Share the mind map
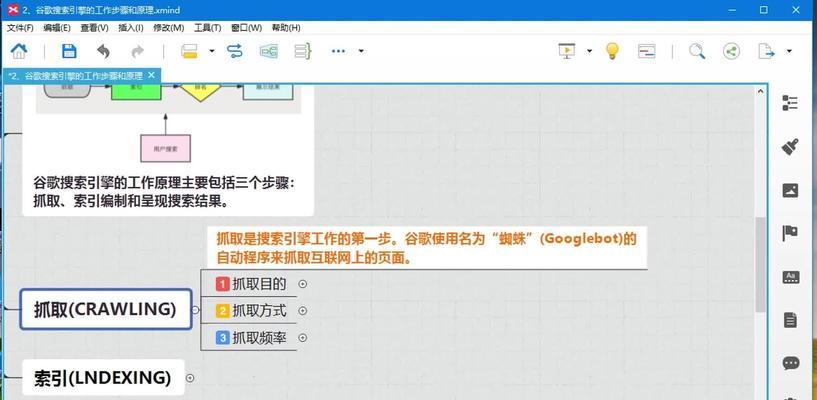Screen dimensions: 817x400 coord(732,51)
